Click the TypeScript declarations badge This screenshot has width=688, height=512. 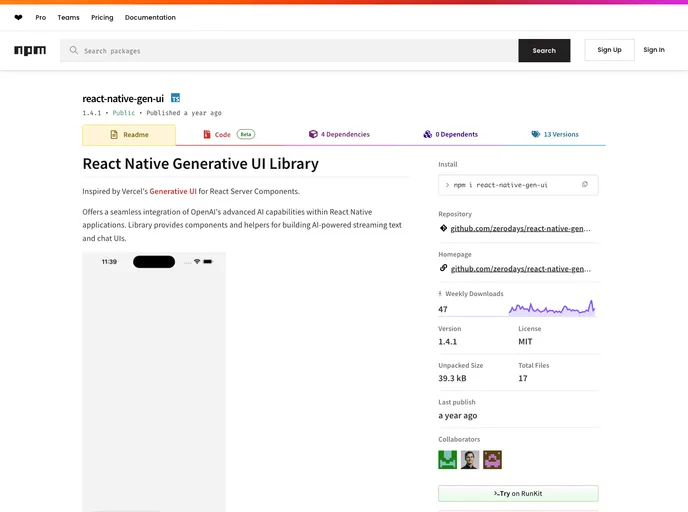[176, 98]
